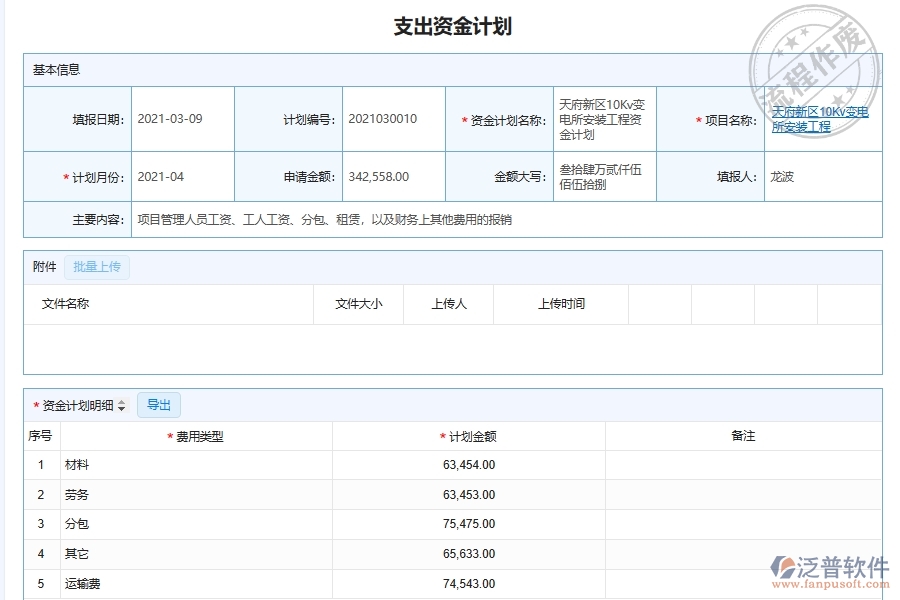Select the 附件 section header
The height and width of the screenshot is (600, 900).
click(x=40, y=266)
